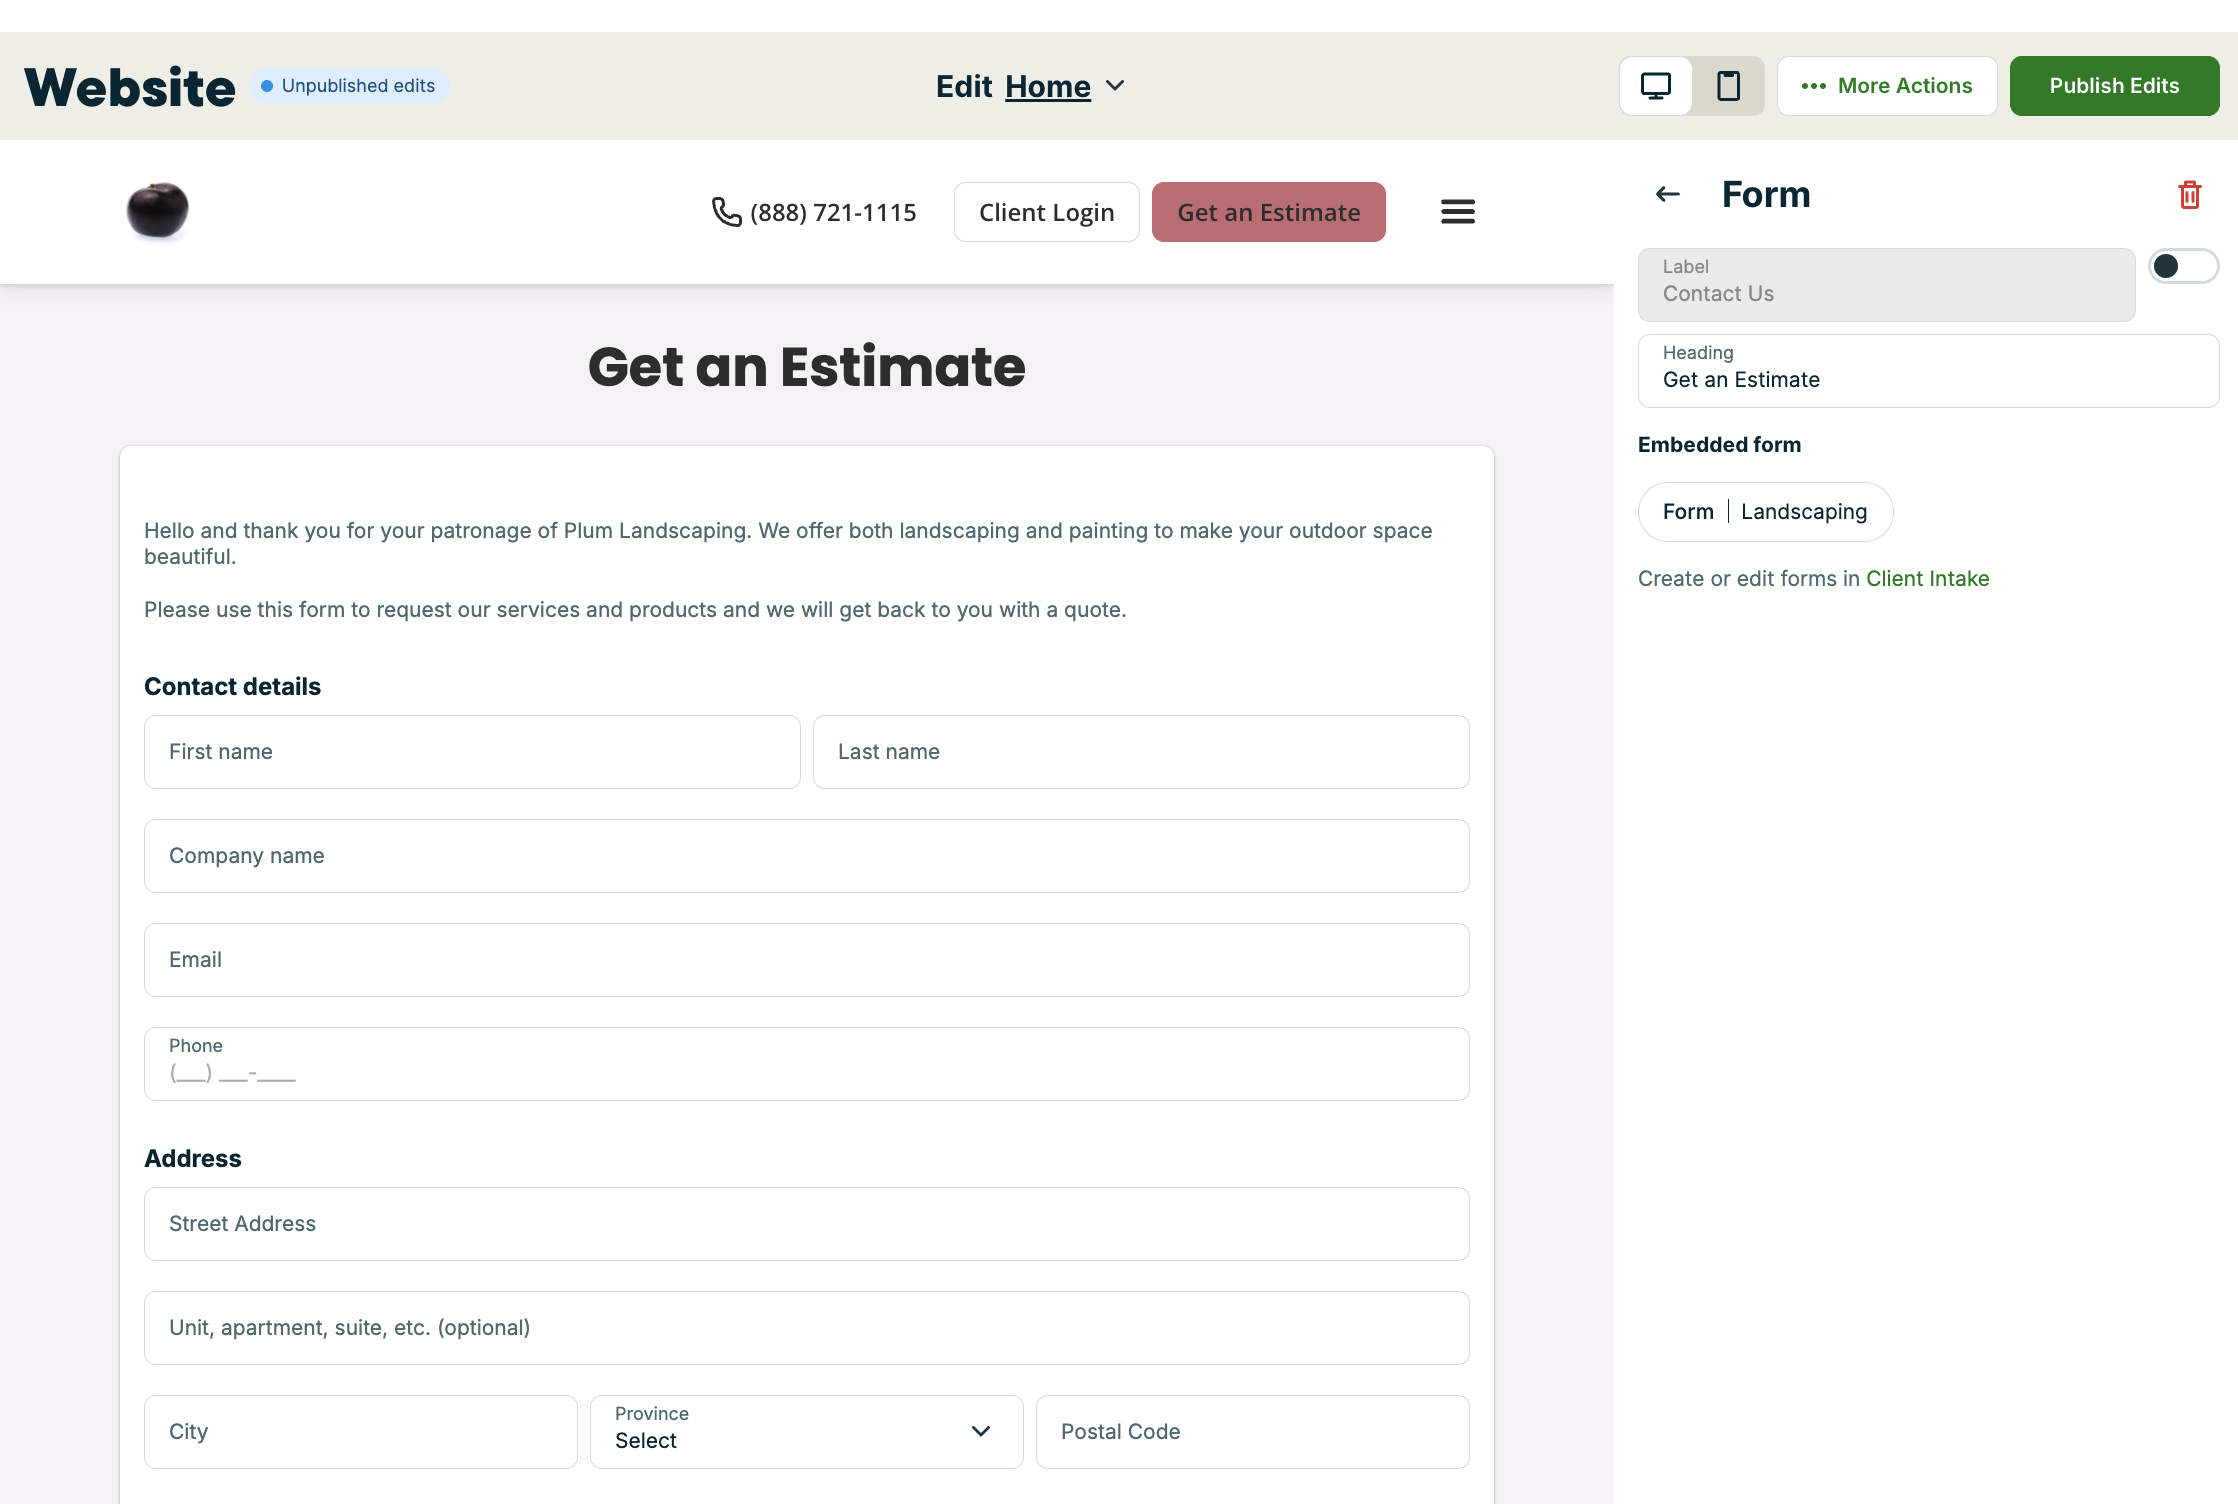Viewport: 2238px width, 1504px height.
Task: Click the Get an Estimate nav button
Action: [1268, 212]
